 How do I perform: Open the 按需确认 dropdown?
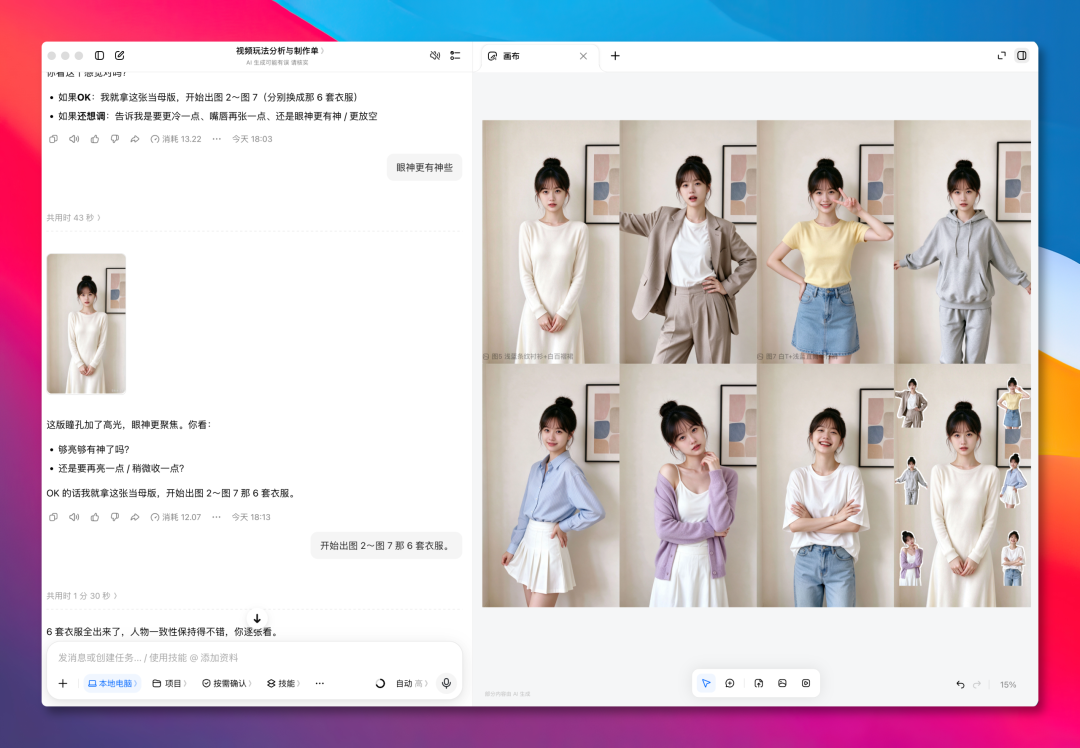click(x=227, y=683)
